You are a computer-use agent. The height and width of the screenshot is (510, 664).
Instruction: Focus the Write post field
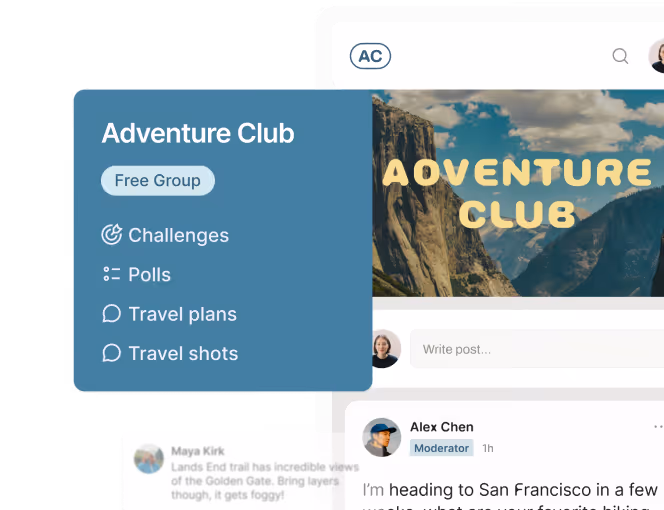[537, 349]
